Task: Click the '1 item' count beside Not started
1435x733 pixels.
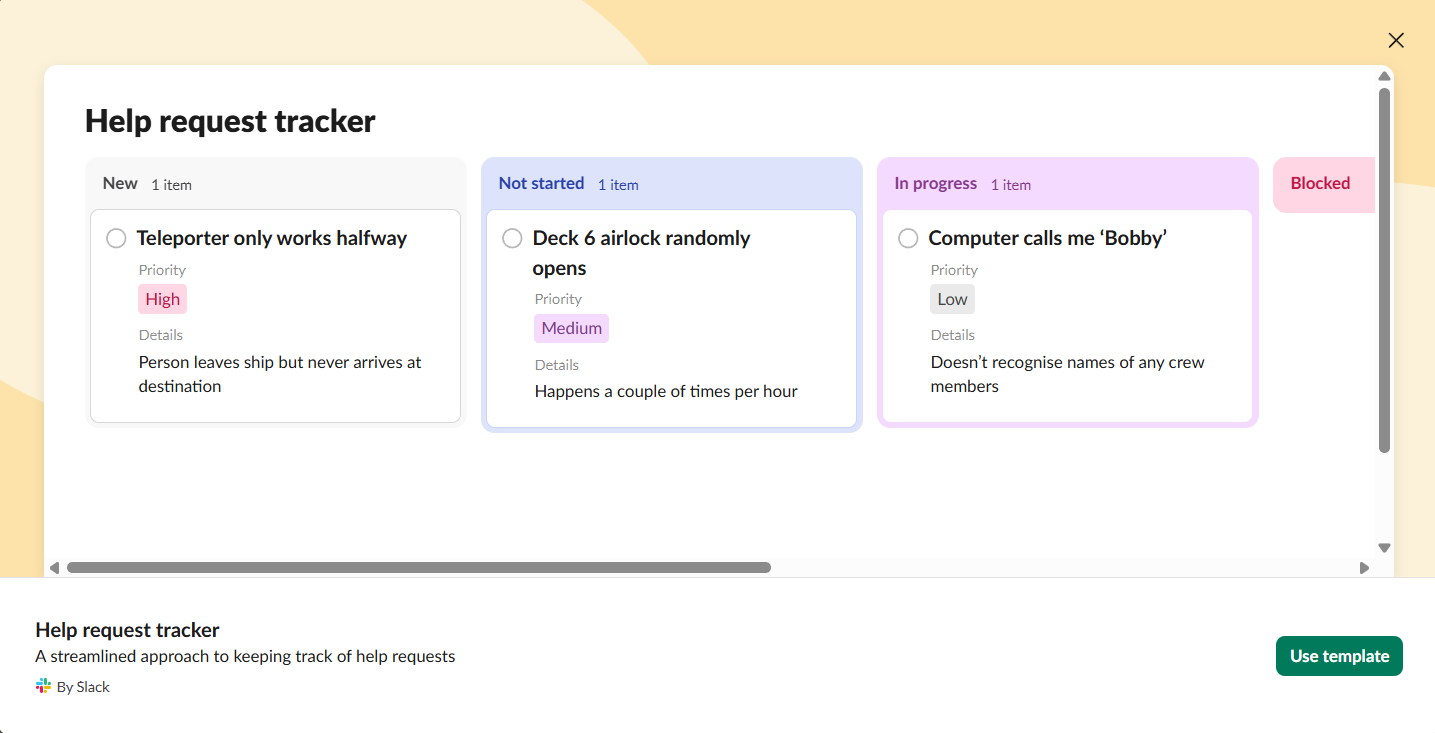Action: [618, 185]
